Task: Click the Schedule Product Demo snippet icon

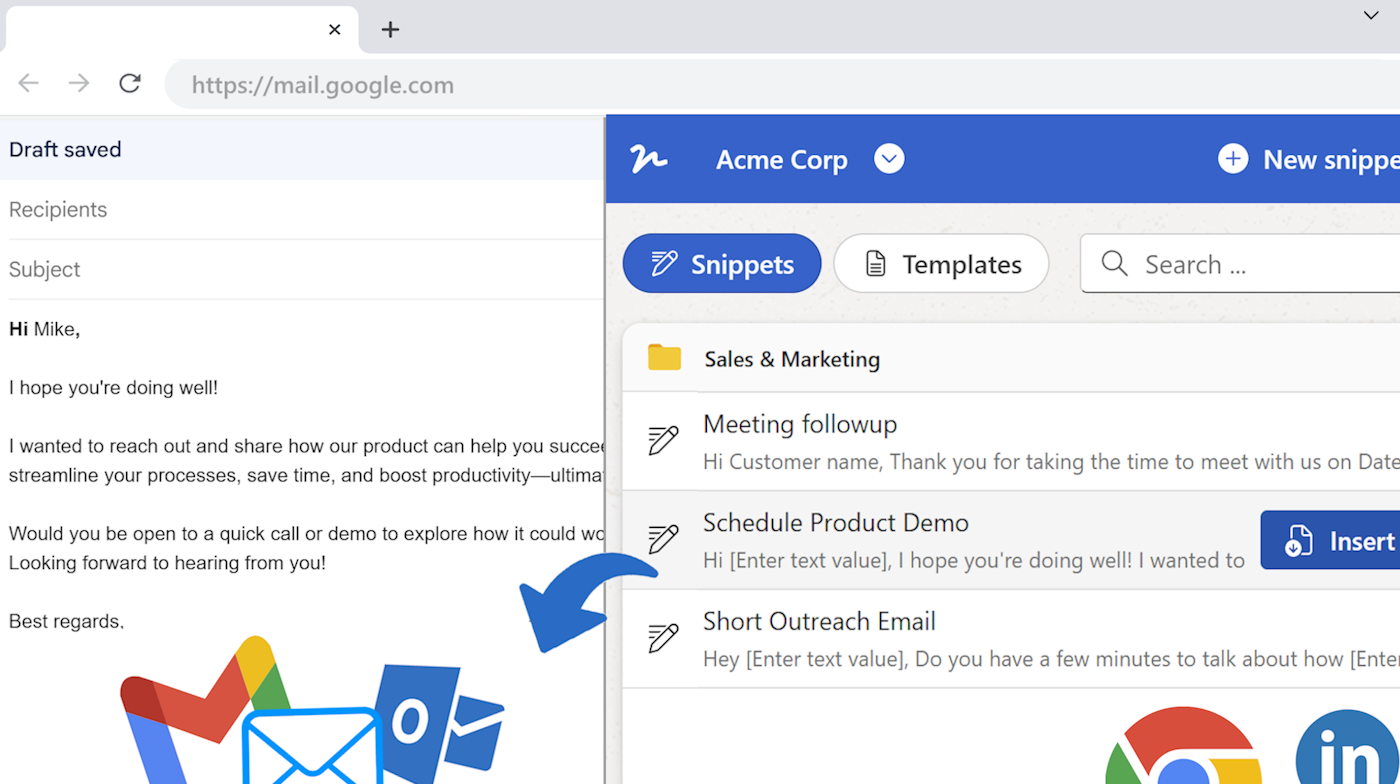Action: 663,539
